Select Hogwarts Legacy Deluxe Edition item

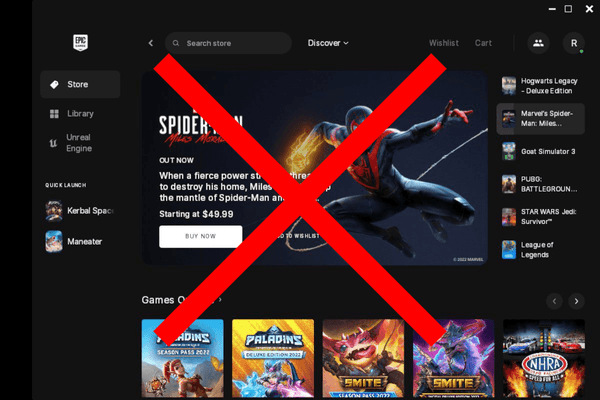540,86
